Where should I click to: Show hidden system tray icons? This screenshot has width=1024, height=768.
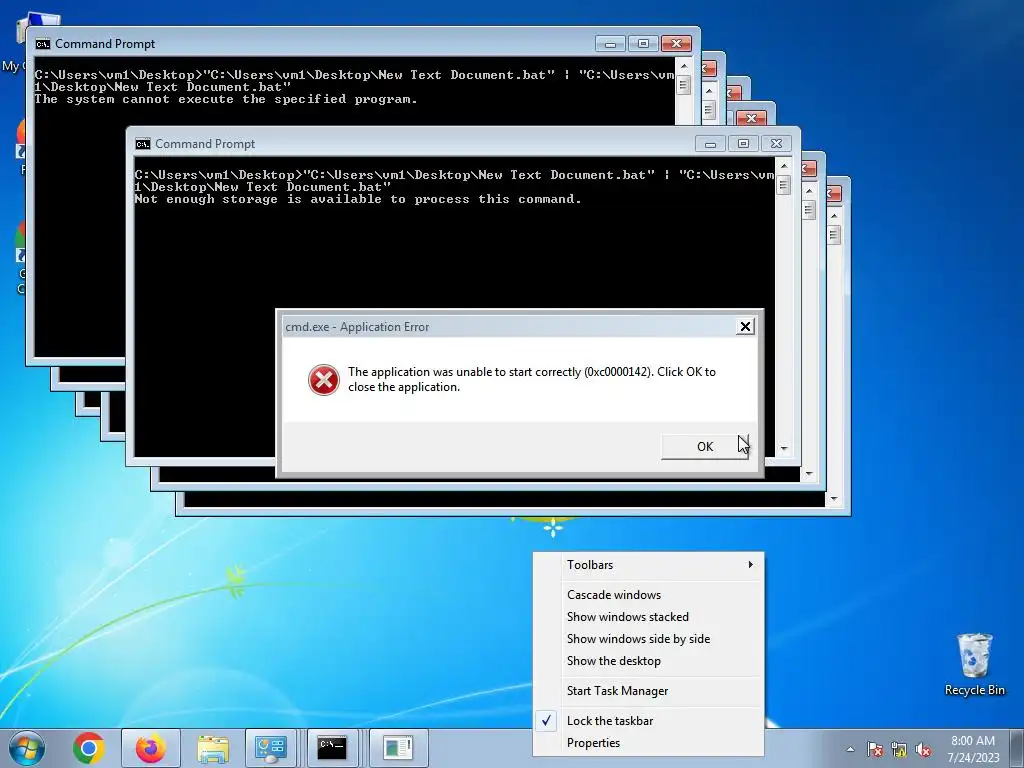(850, 749)
